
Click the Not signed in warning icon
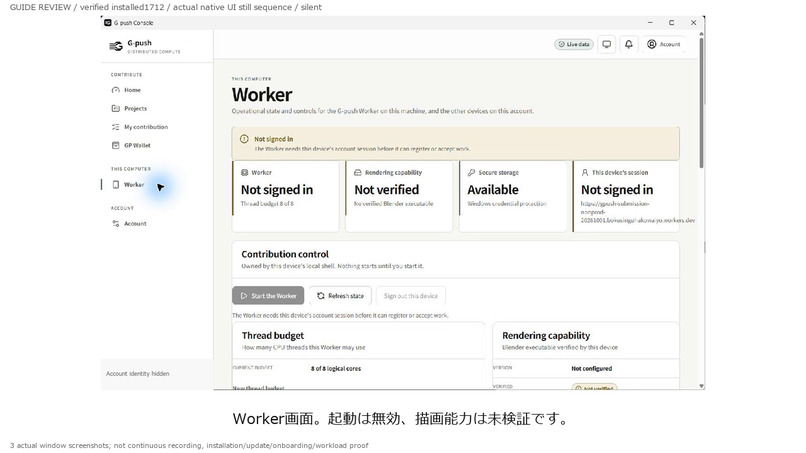pyautogui.click(x=244, y=139)
